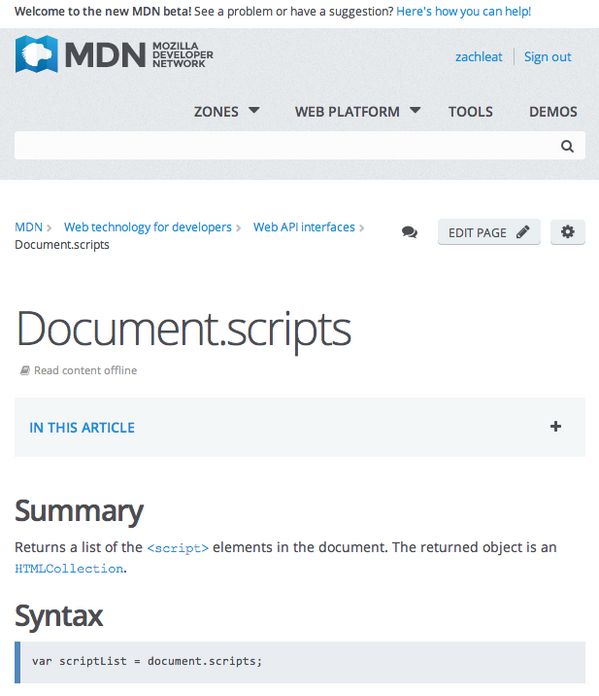Image resolution: width=599 pixels, height=696 pixels.
Task: Go to Web API interfaces breadcrumb
Action: (x=304, y=227)
